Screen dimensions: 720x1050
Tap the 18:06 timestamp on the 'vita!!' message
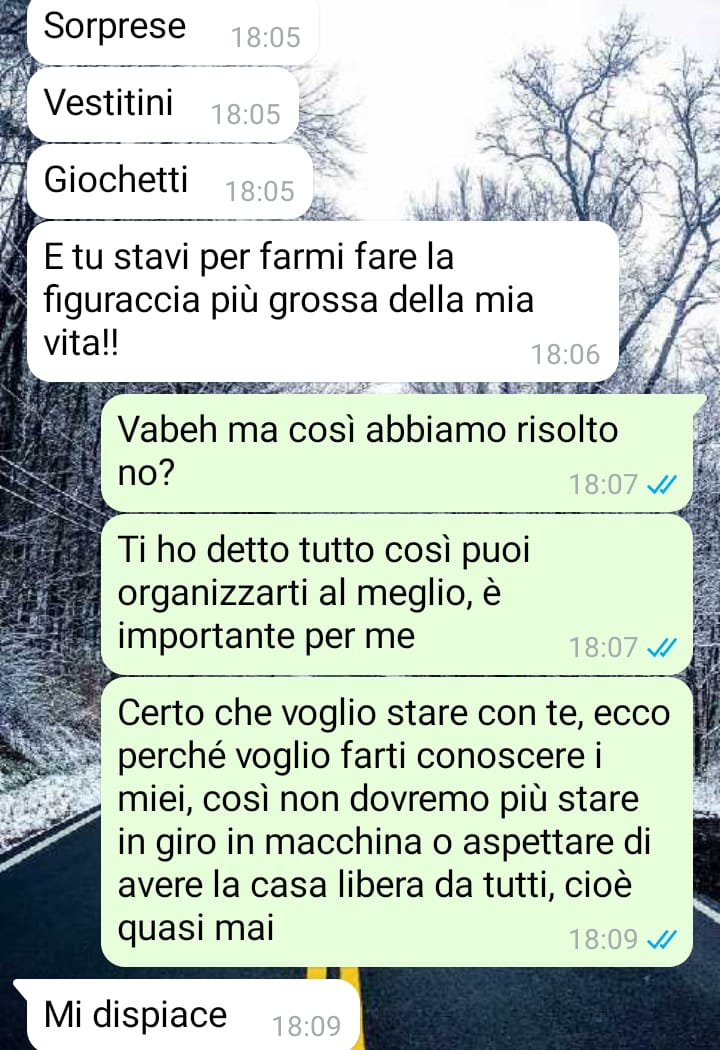(x=565, y=354)
